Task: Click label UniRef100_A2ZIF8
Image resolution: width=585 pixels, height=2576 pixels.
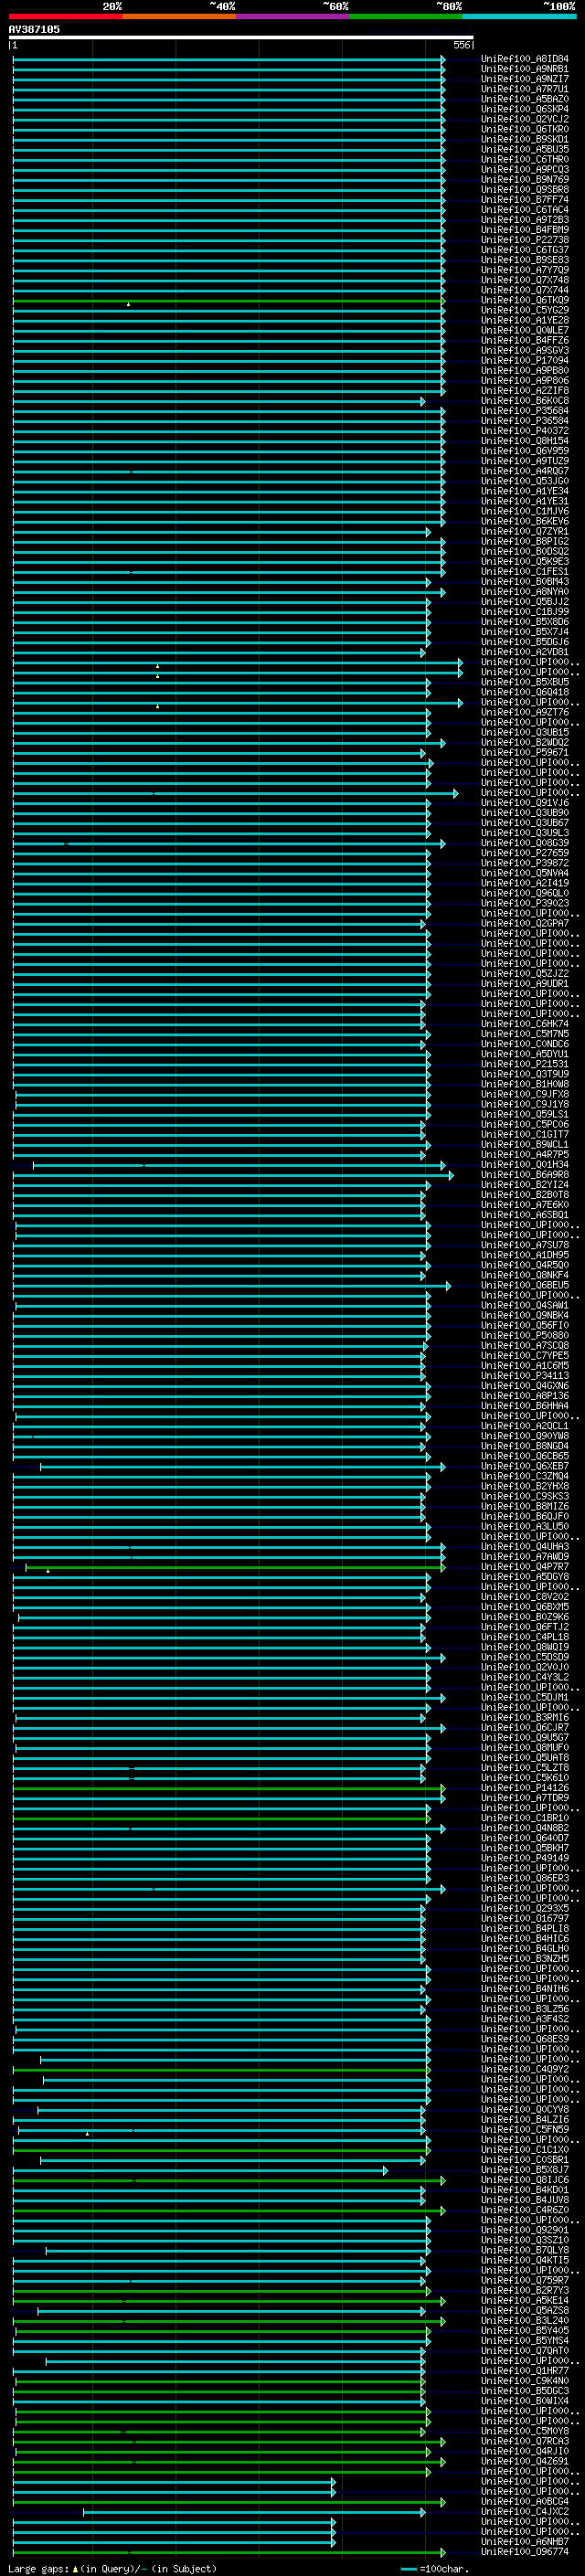Action: point(524,391)
